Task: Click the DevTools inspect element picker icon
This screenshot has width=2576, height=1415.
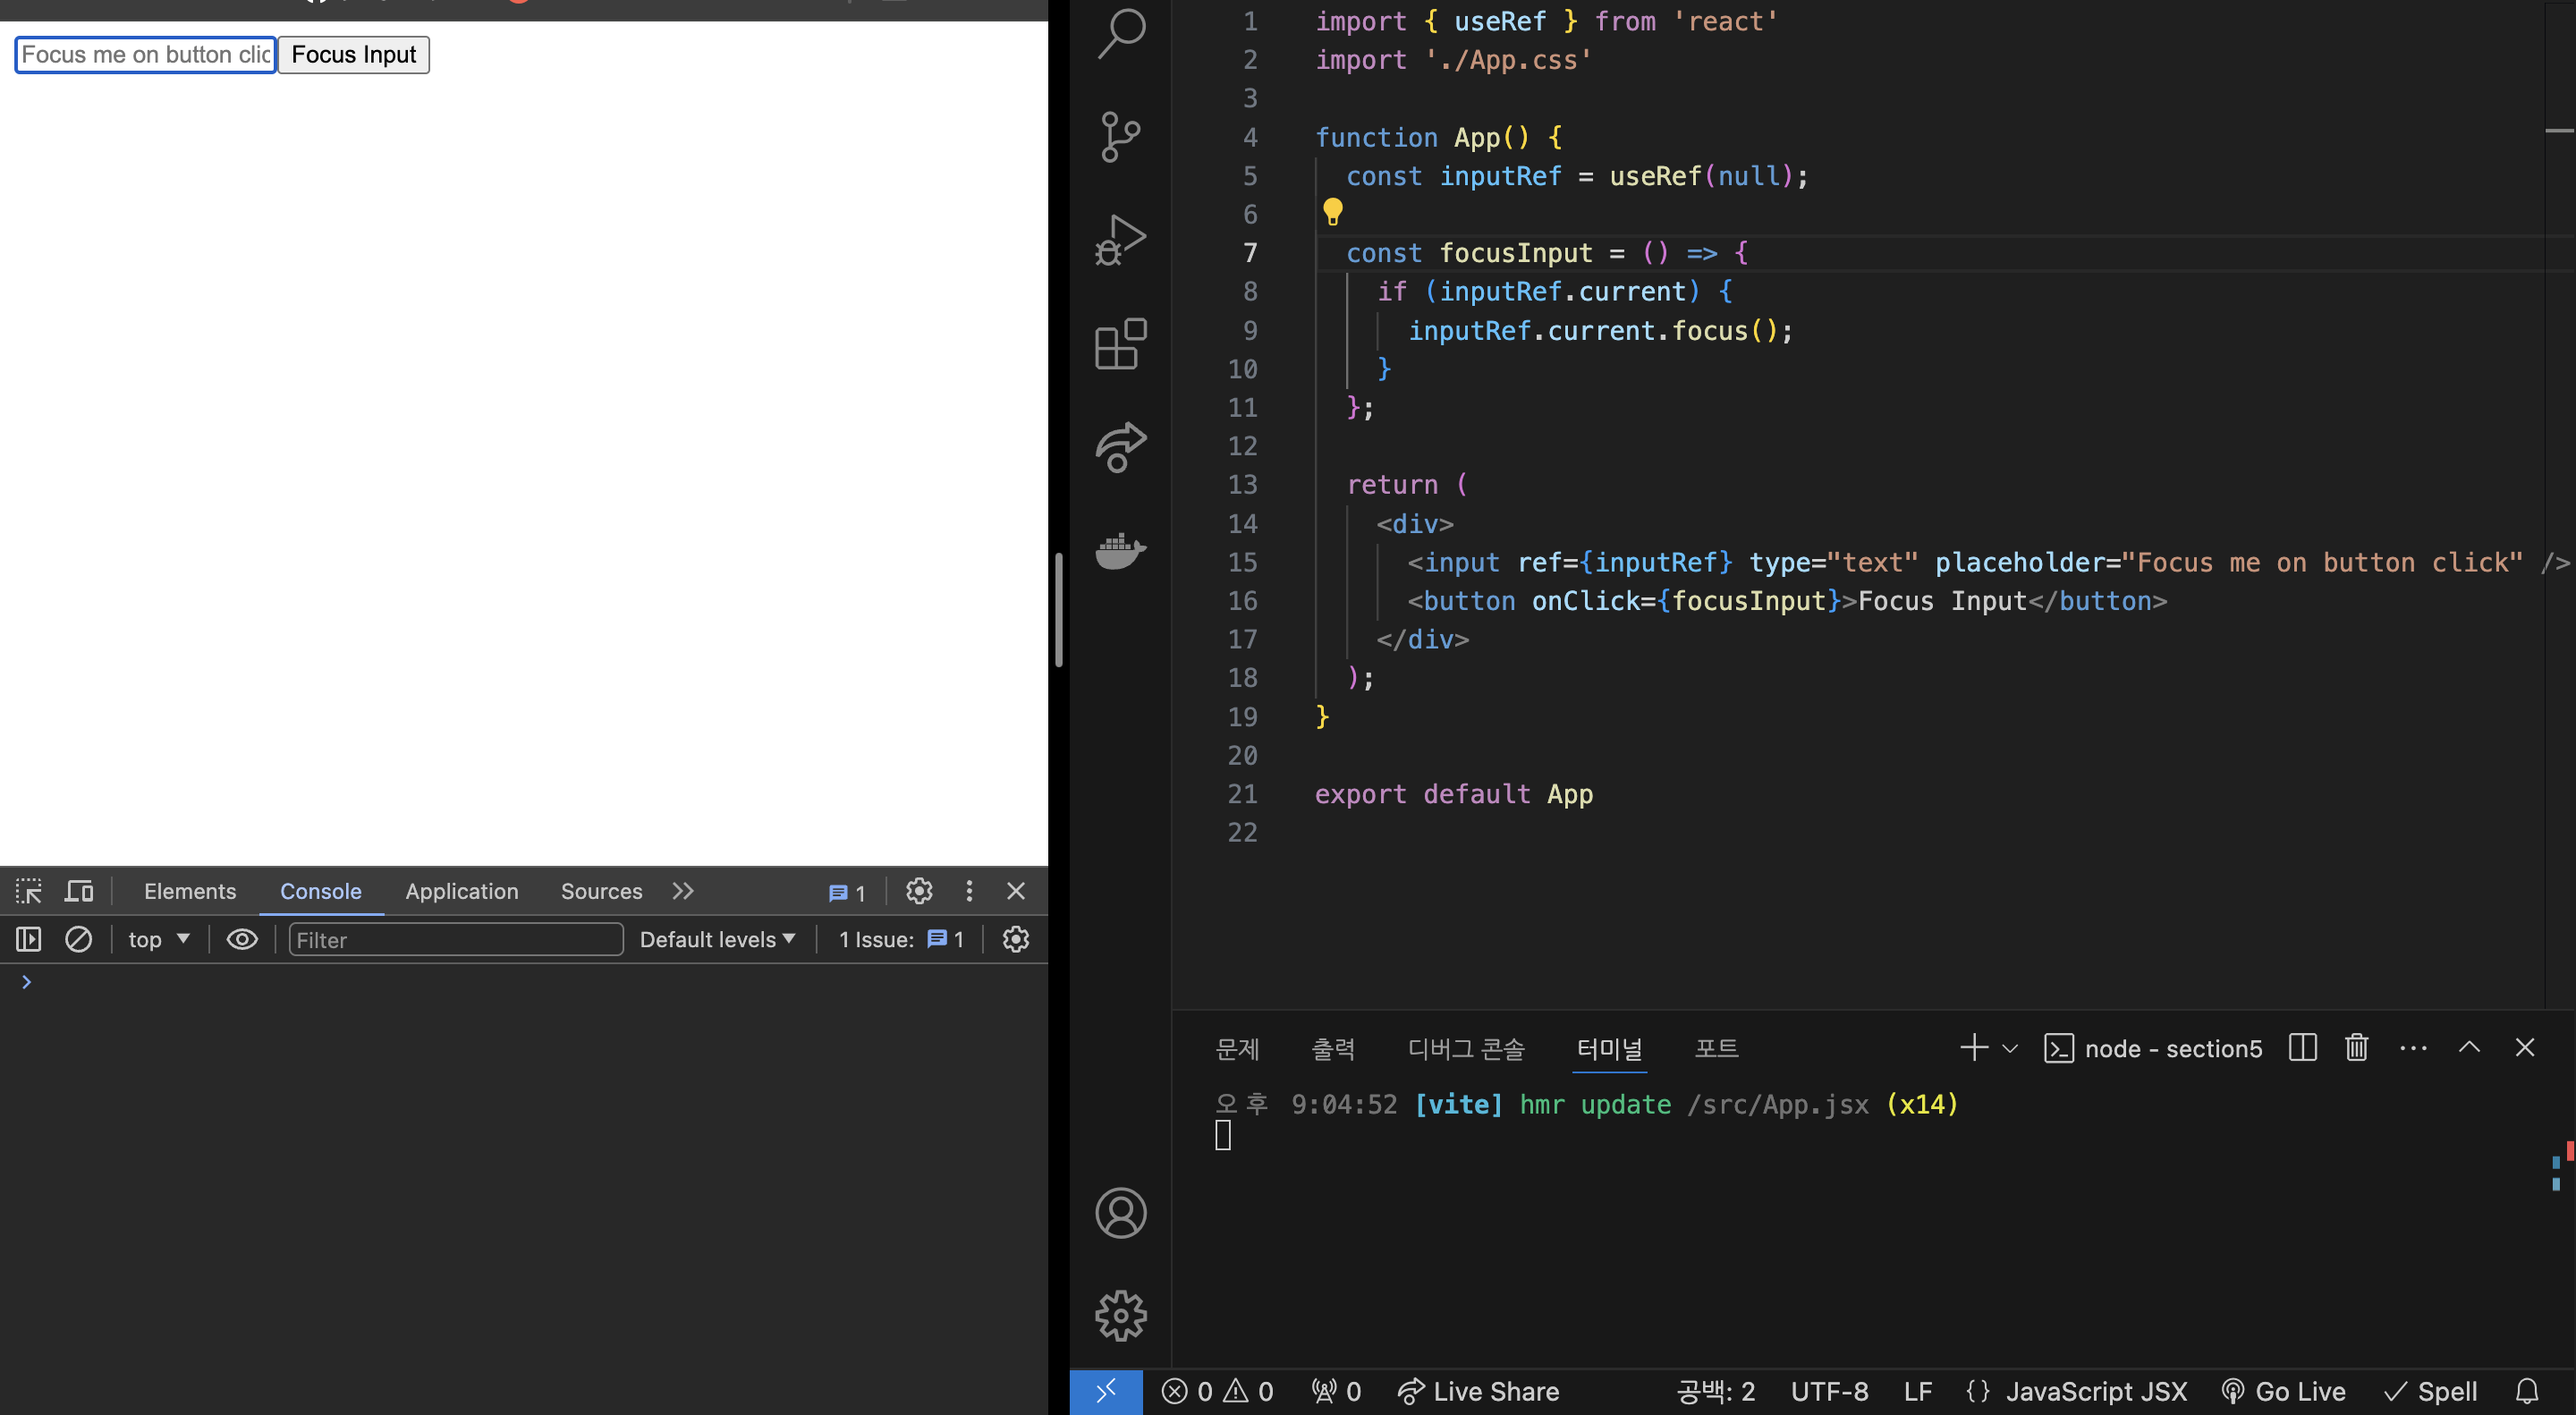Action: point(28,891)
